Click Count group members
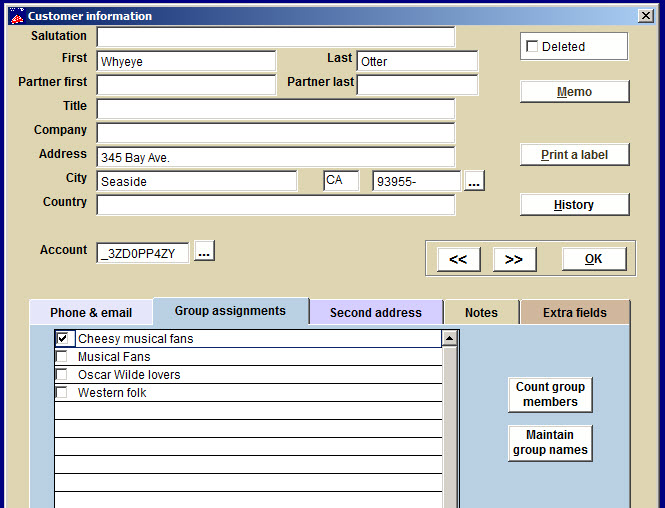Screen dimensions: 665x508 (550, 394)
